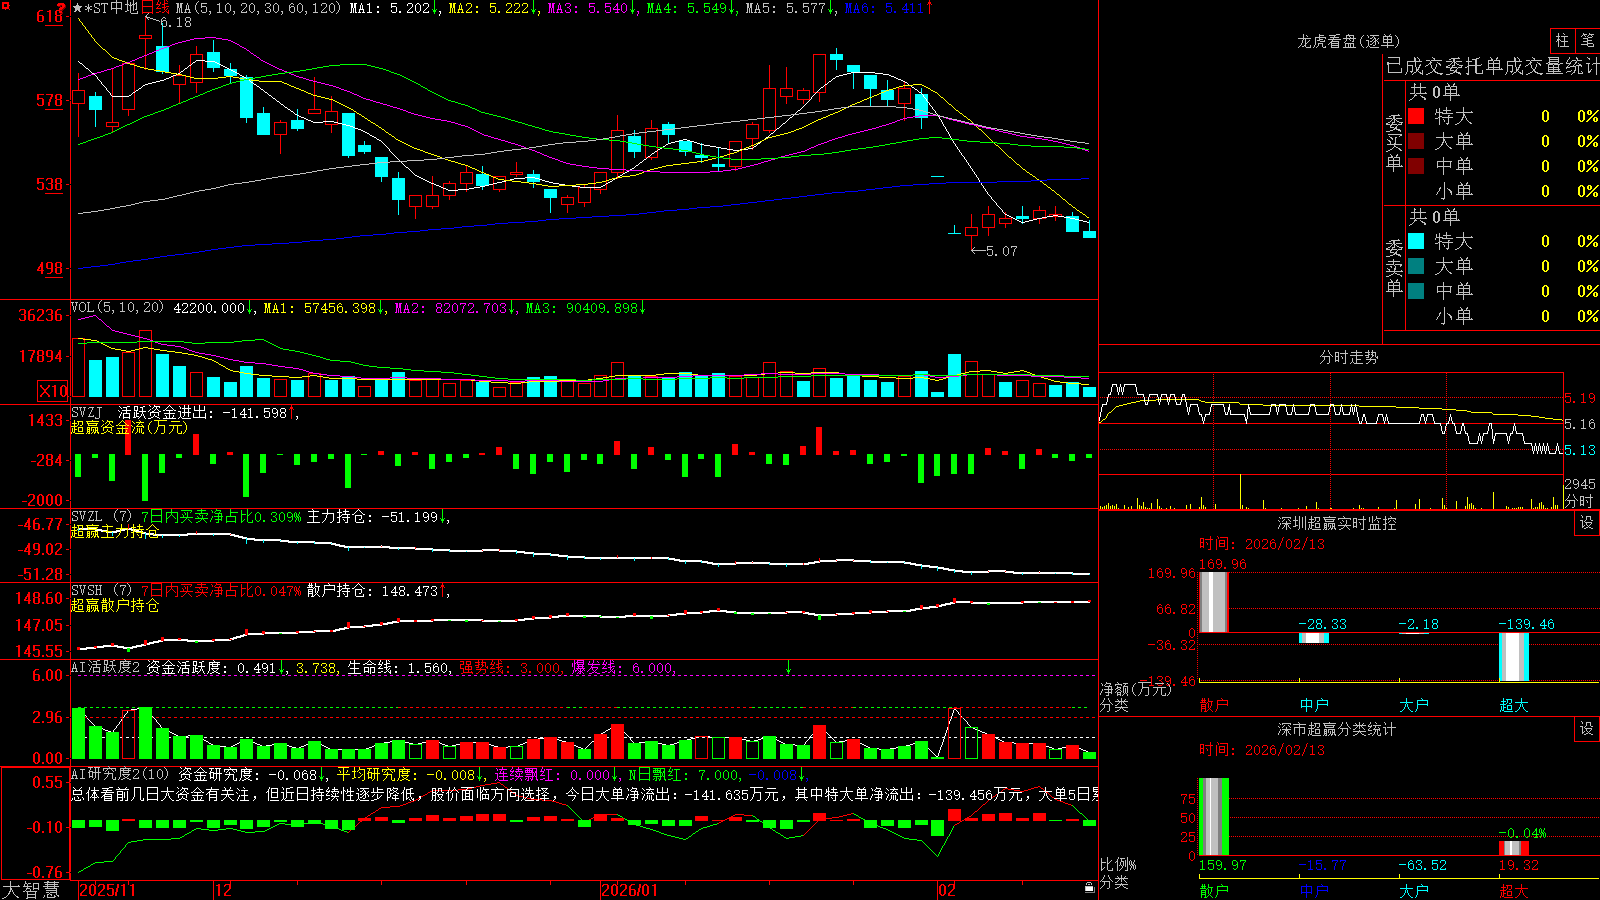Click the teal 大单 sell order swatch
The image size is (1600, 900).
(x=1416, y=266)
